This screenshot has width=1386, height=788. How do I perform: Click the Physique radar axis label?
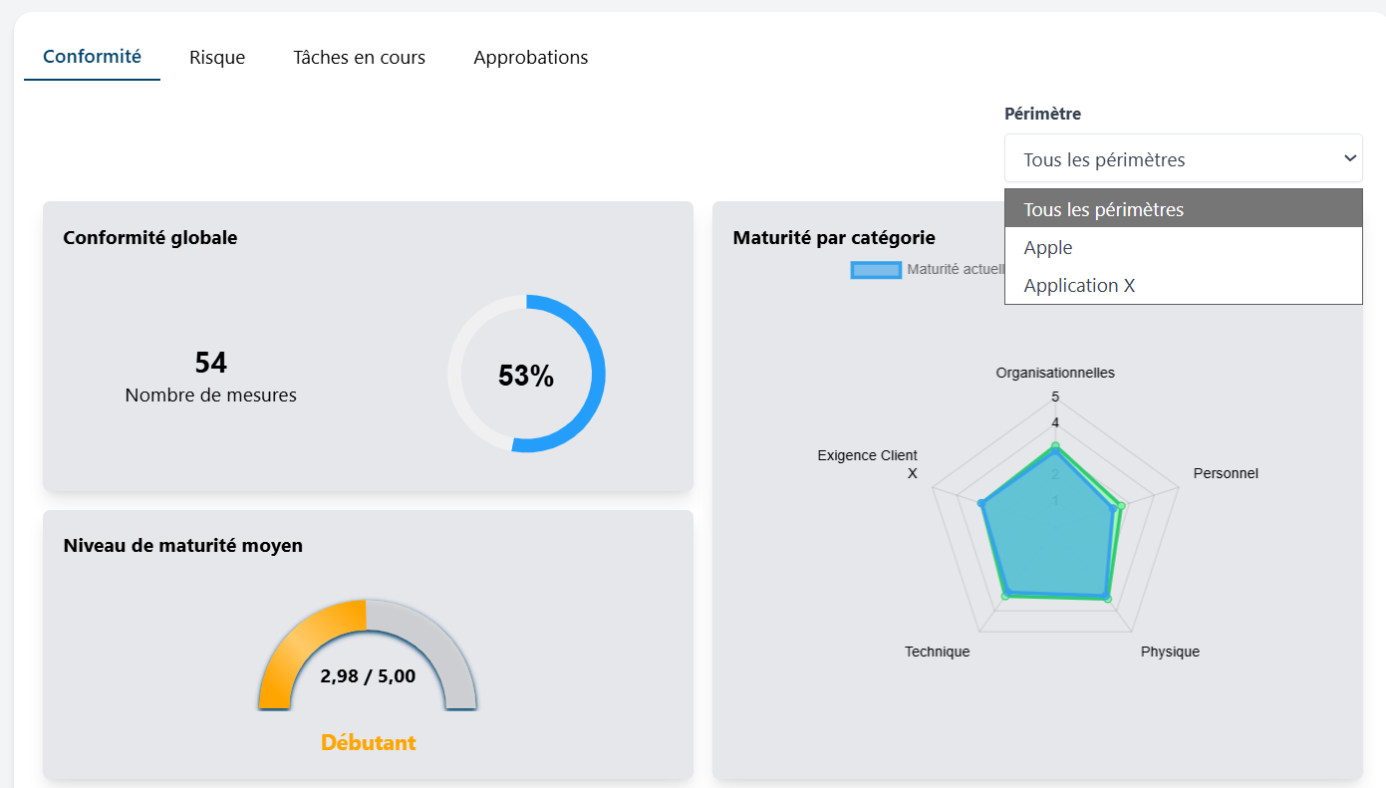coord(1170,652)
